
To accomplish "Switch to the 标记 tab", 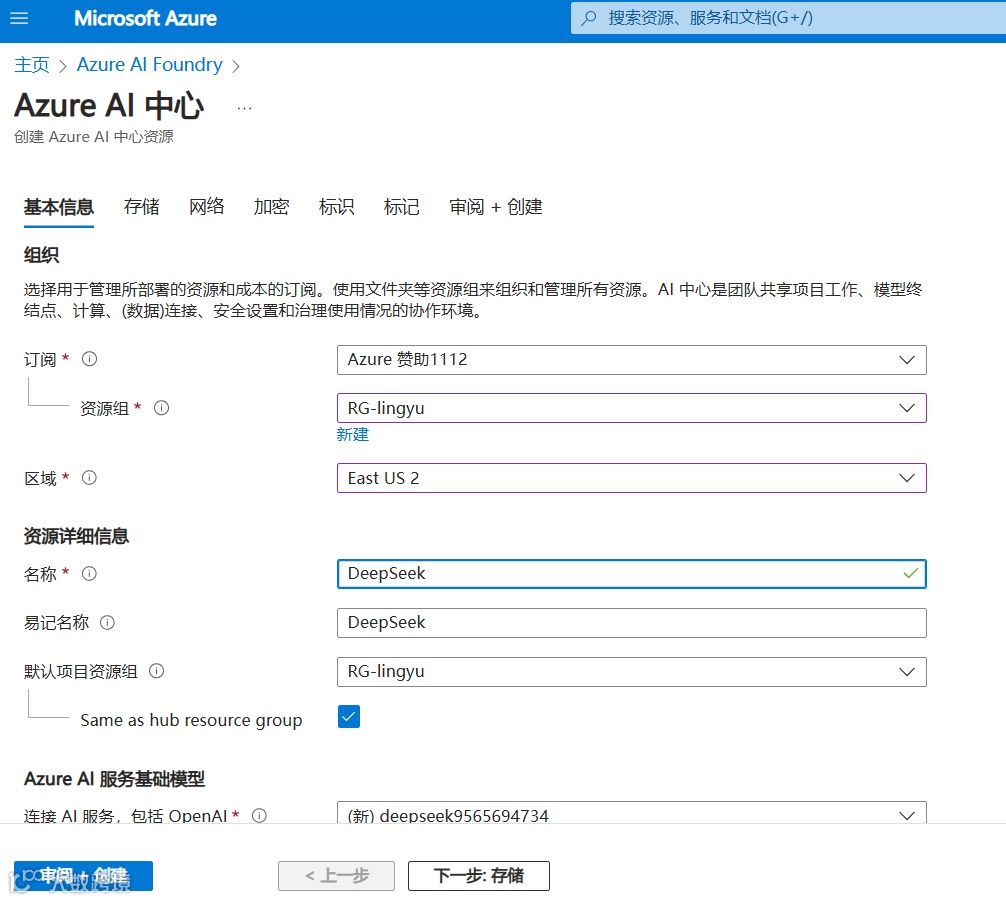I will tap(402, 207).
